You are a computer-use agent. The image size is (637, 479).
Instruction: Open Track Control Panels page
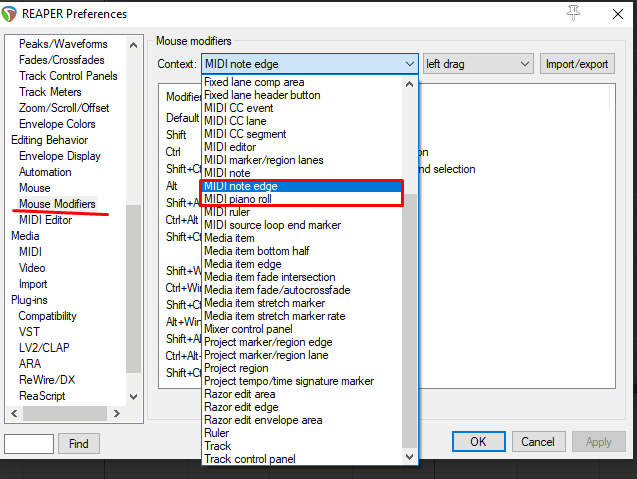click(68, 76)
